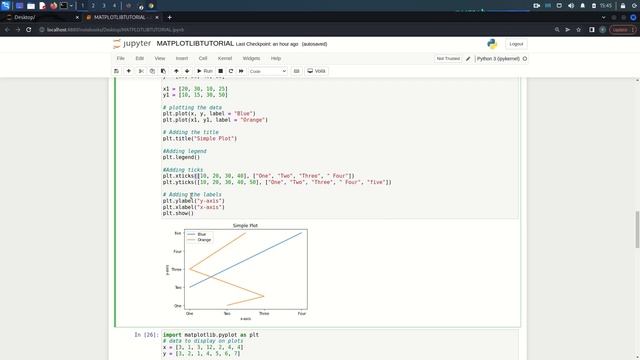Click the Python 3 (ipykernel) label
640x360 pixels.
click(x=498, y=59)
